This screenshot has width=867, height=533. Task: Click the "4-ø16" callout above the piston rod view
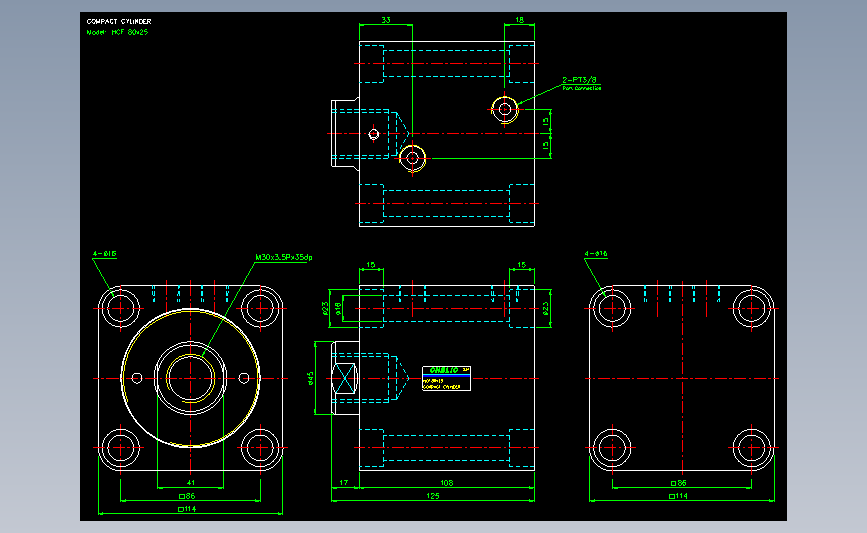tap(105, 254)
